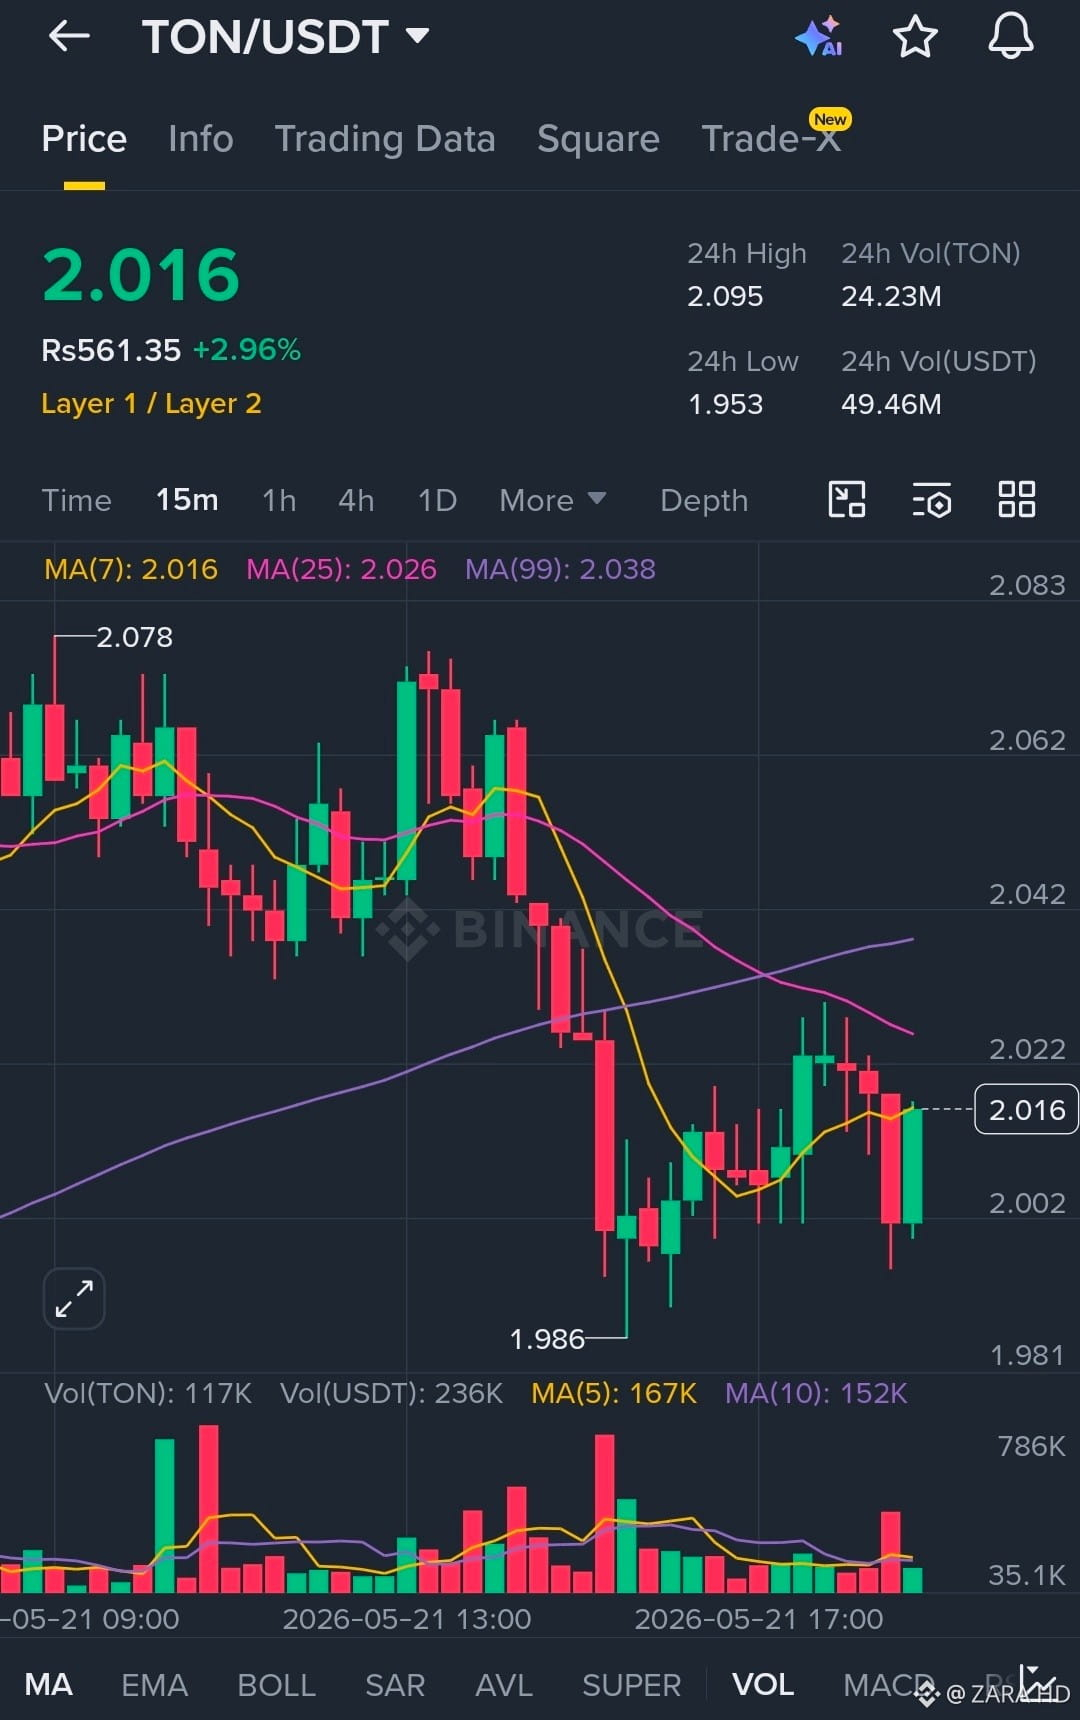Screen dimensions: 1080x1720
Task: Open chart indicator settings icon
Action: 931,499
